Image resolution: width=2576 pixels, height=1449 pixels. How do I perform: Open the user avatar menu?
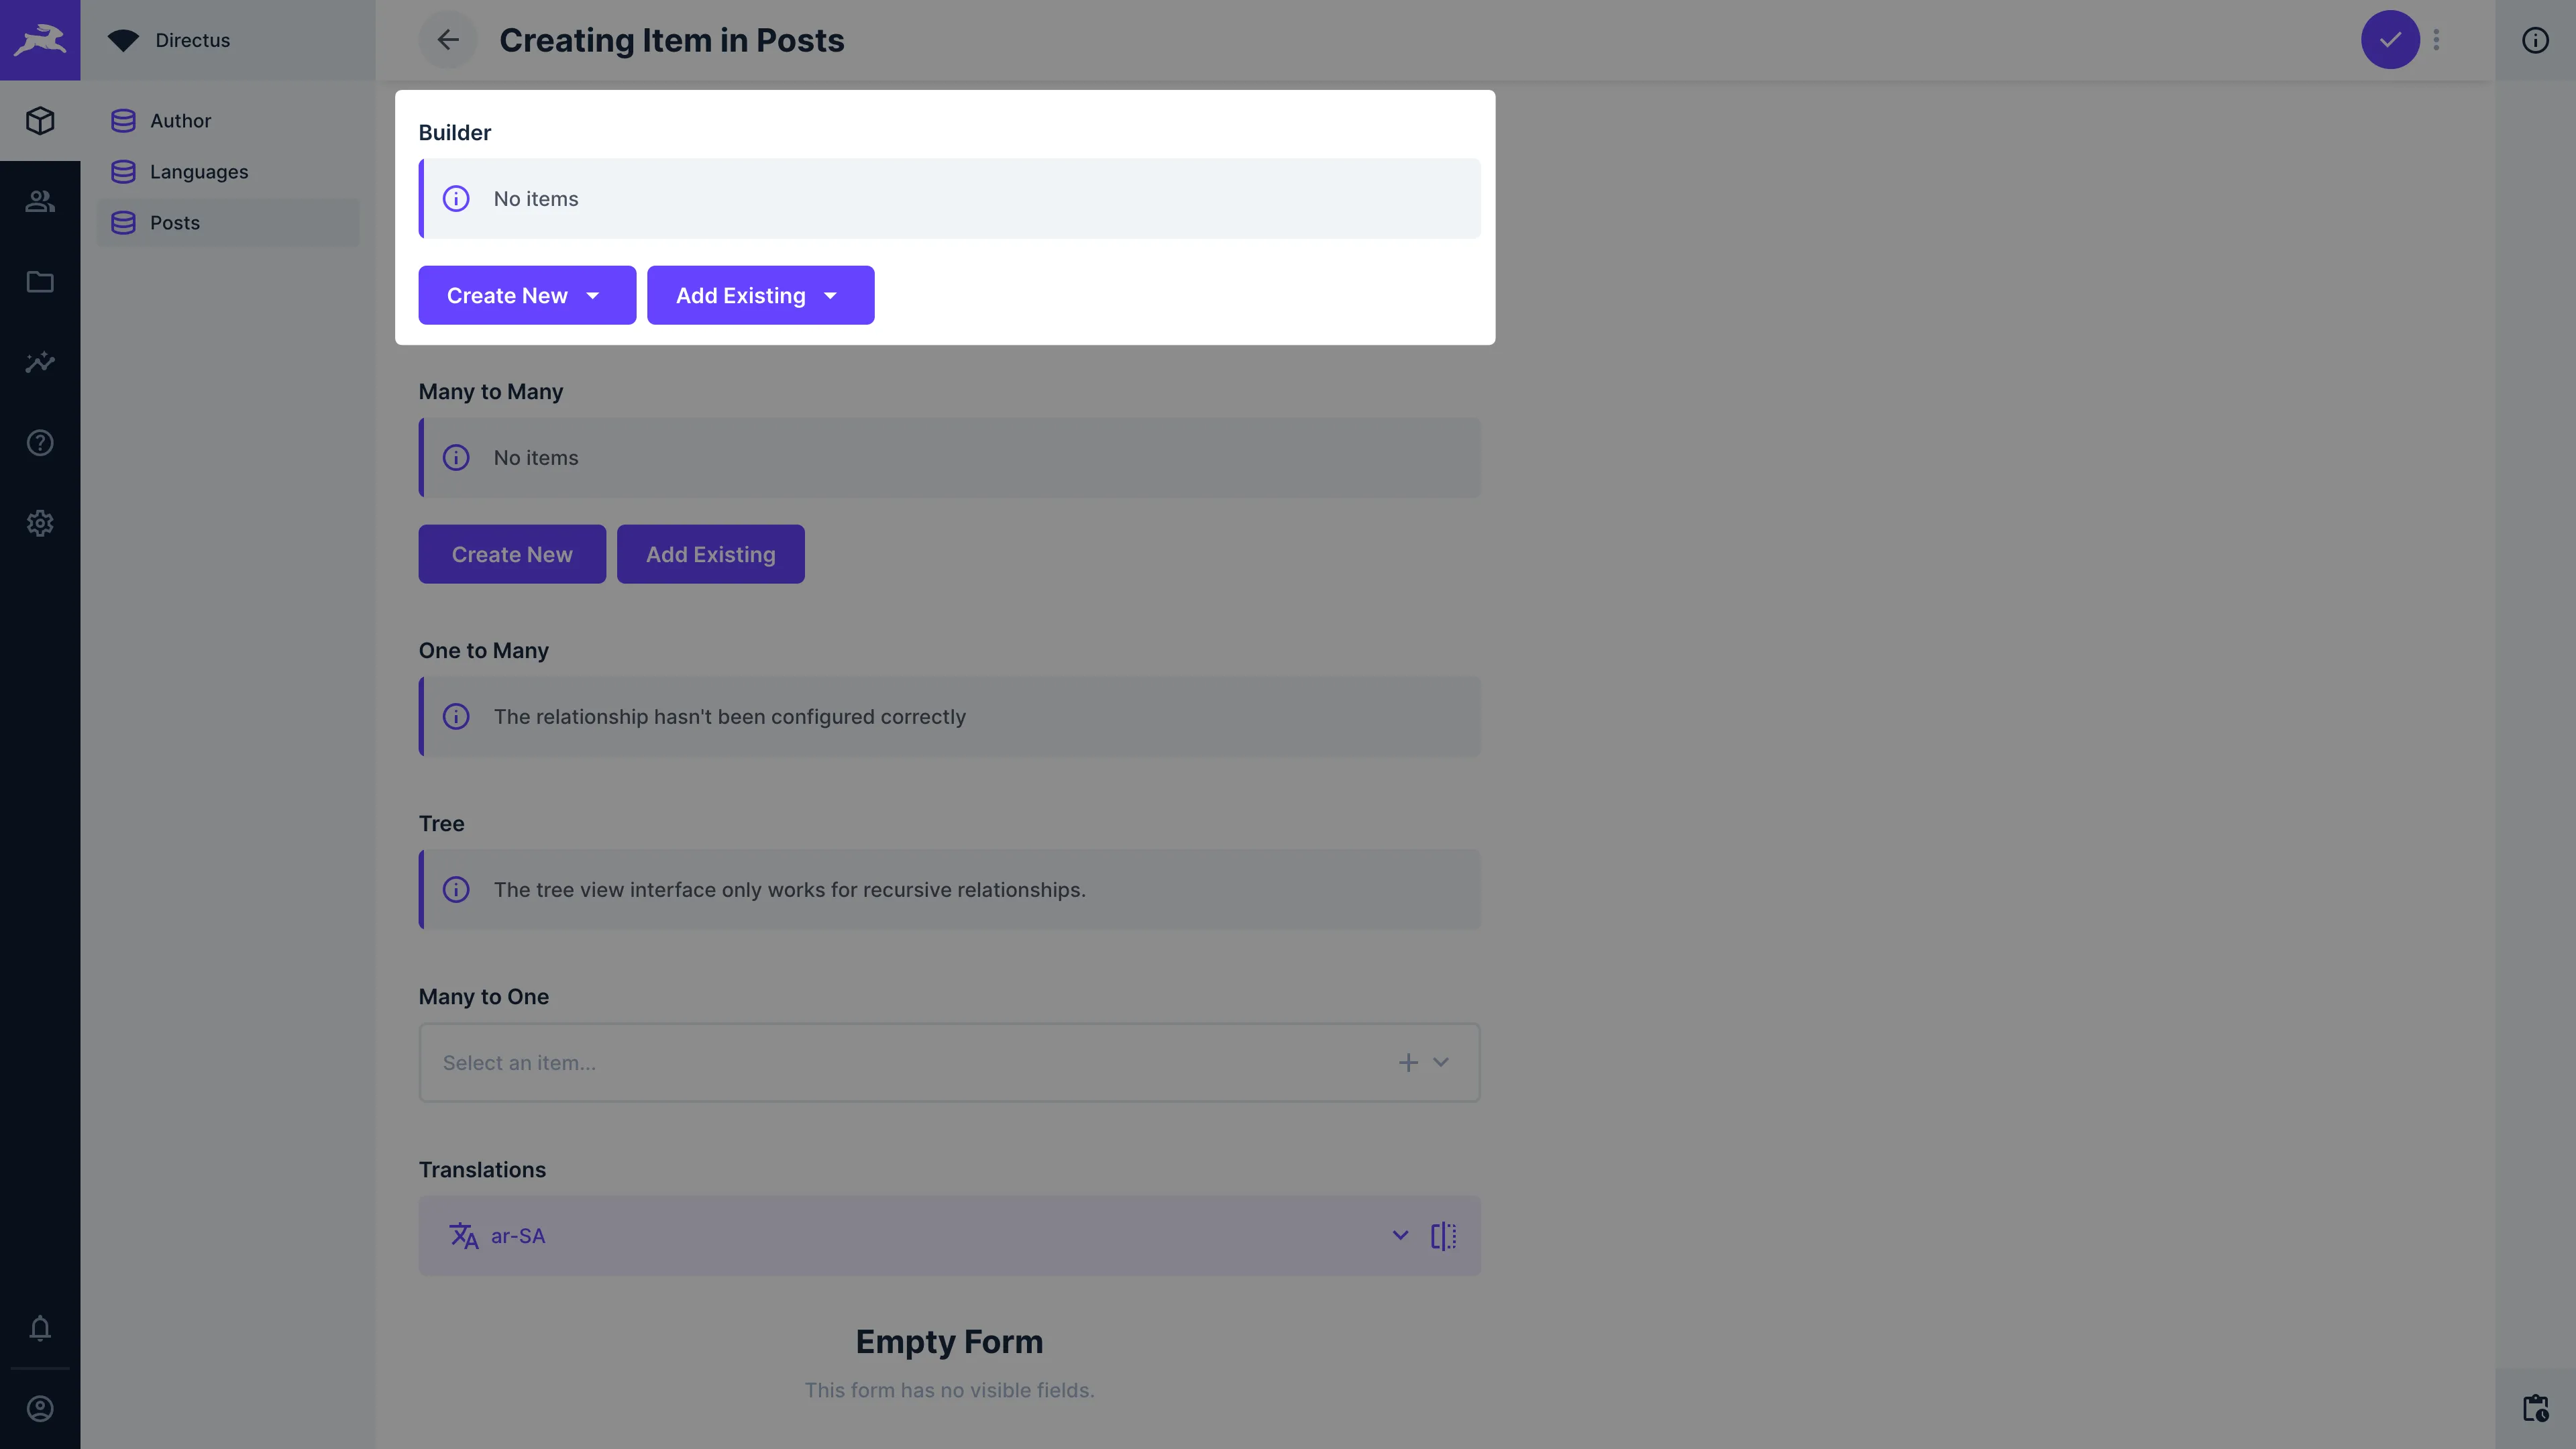tap(40, 1408)
